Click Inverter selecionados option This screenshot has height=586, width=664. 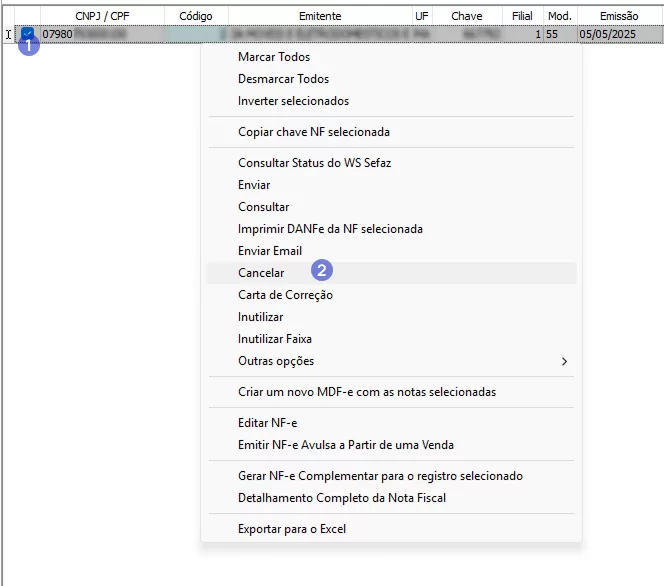click(x=293, y=101)
